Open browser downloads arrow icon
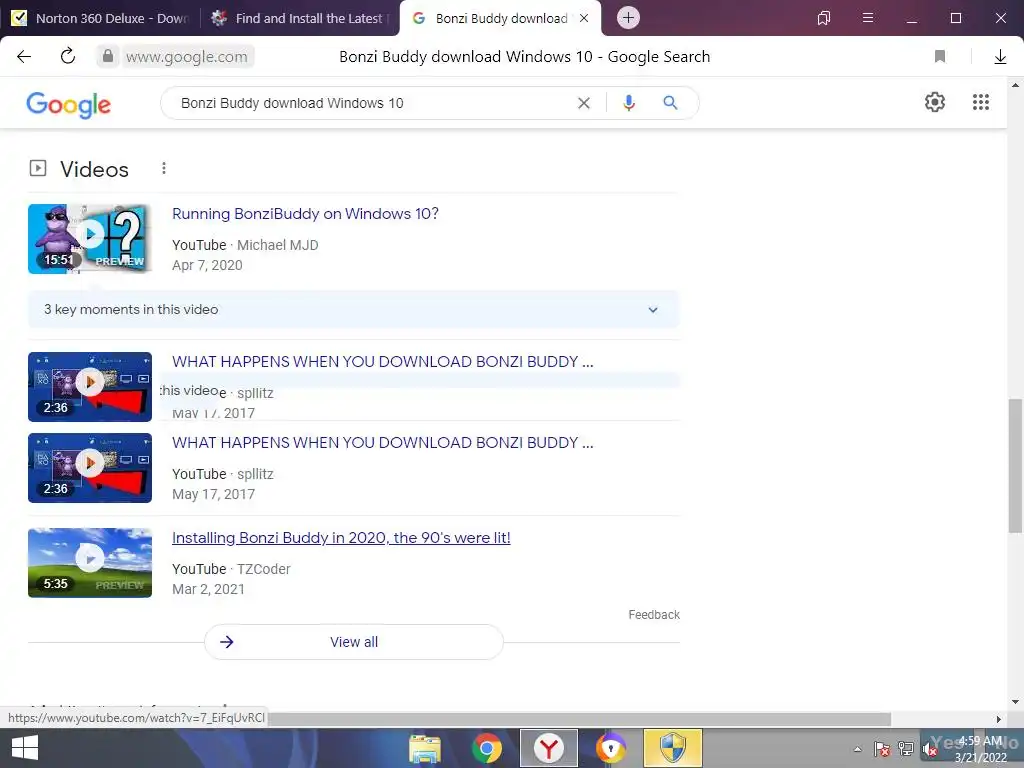 click(x=1000, y=57)
